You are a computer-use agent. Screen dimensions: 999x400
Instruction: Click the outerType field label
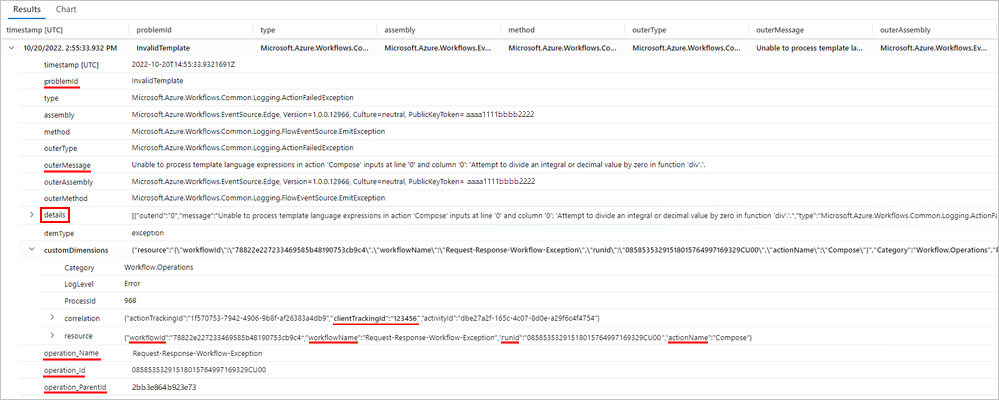pos(59,148)
